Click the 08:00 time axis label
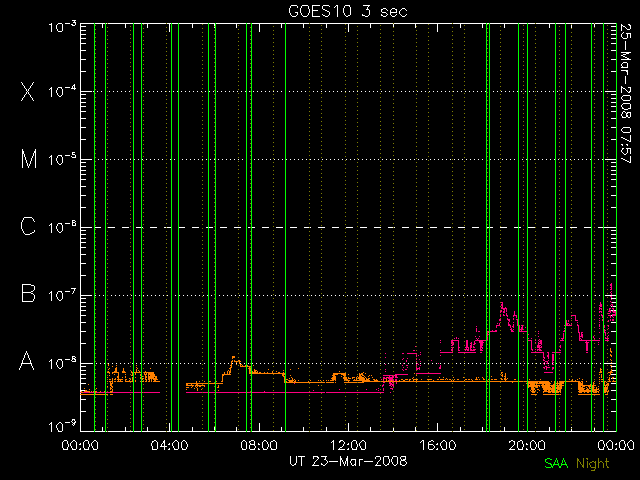Screen dimensions: 640x480 (x=259, y=445)
